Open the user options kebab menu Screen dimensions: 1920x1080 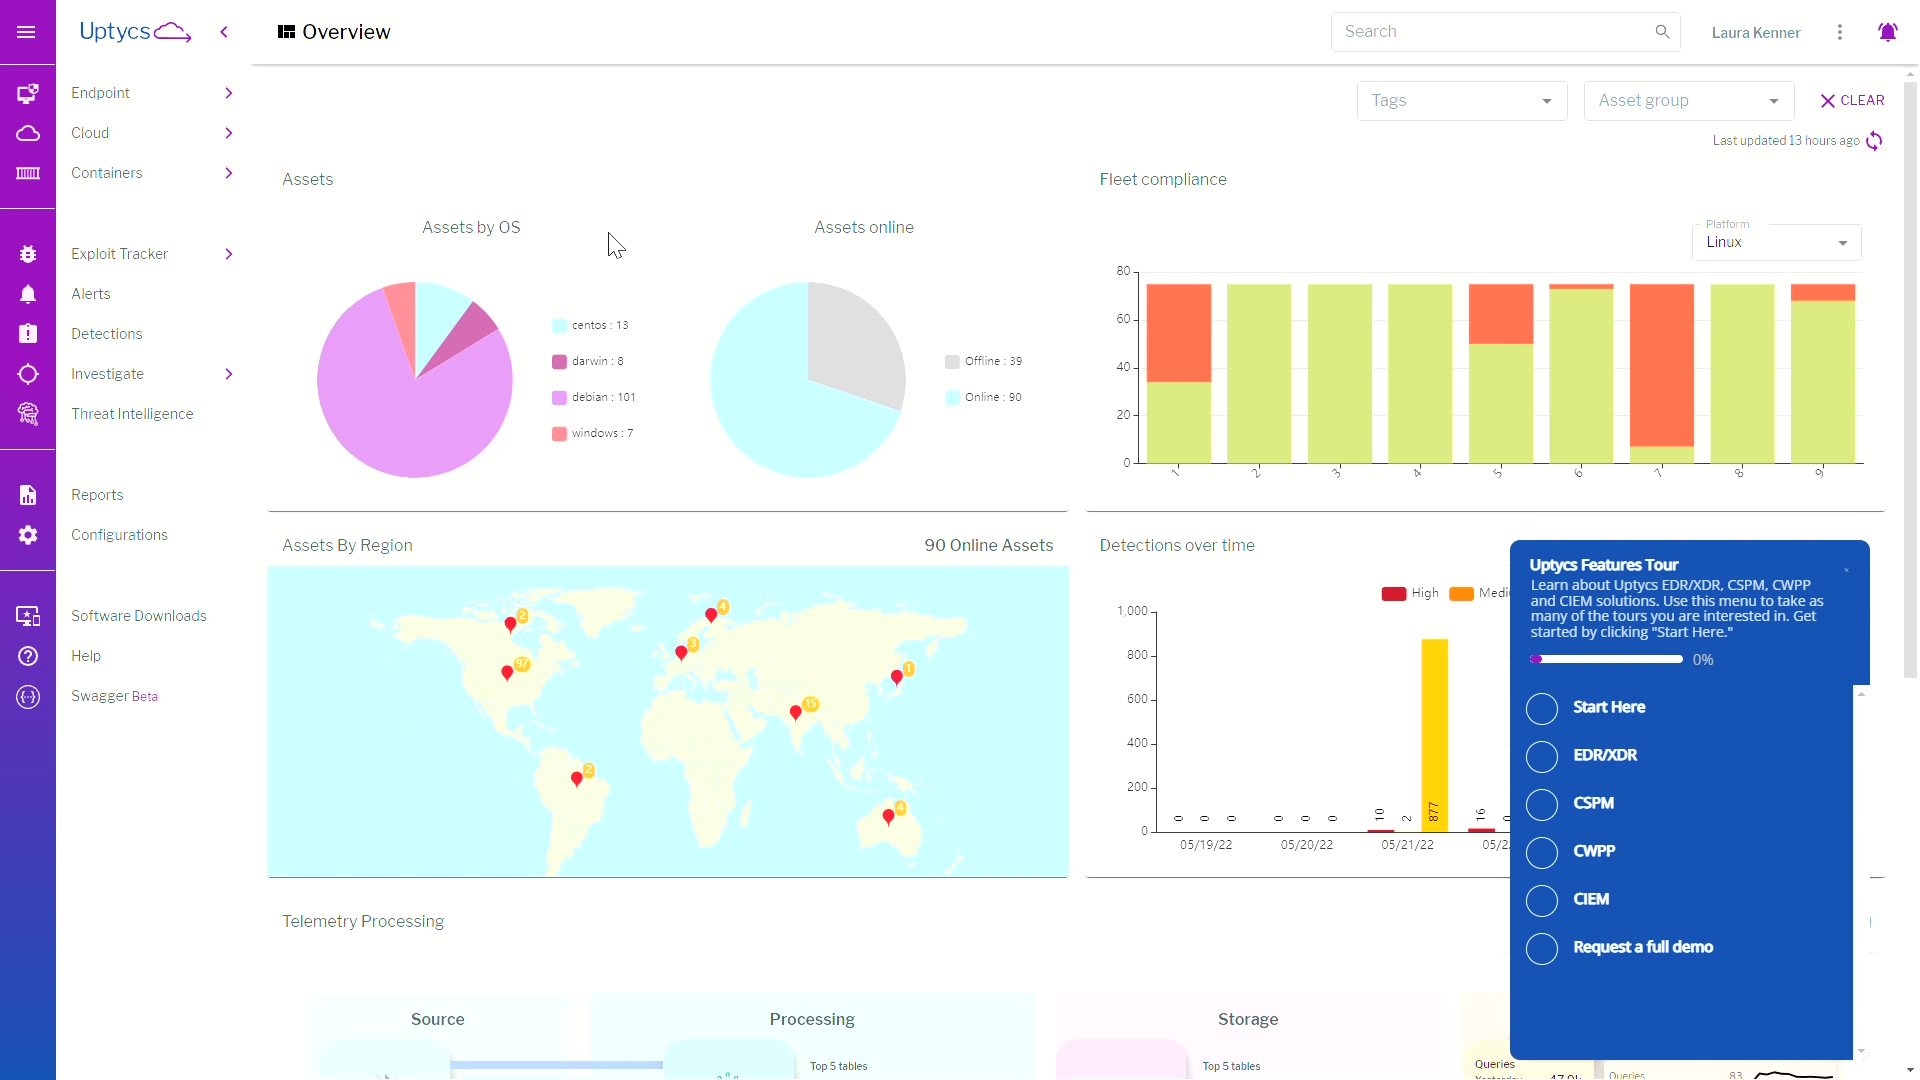[x=1840, y=32]
